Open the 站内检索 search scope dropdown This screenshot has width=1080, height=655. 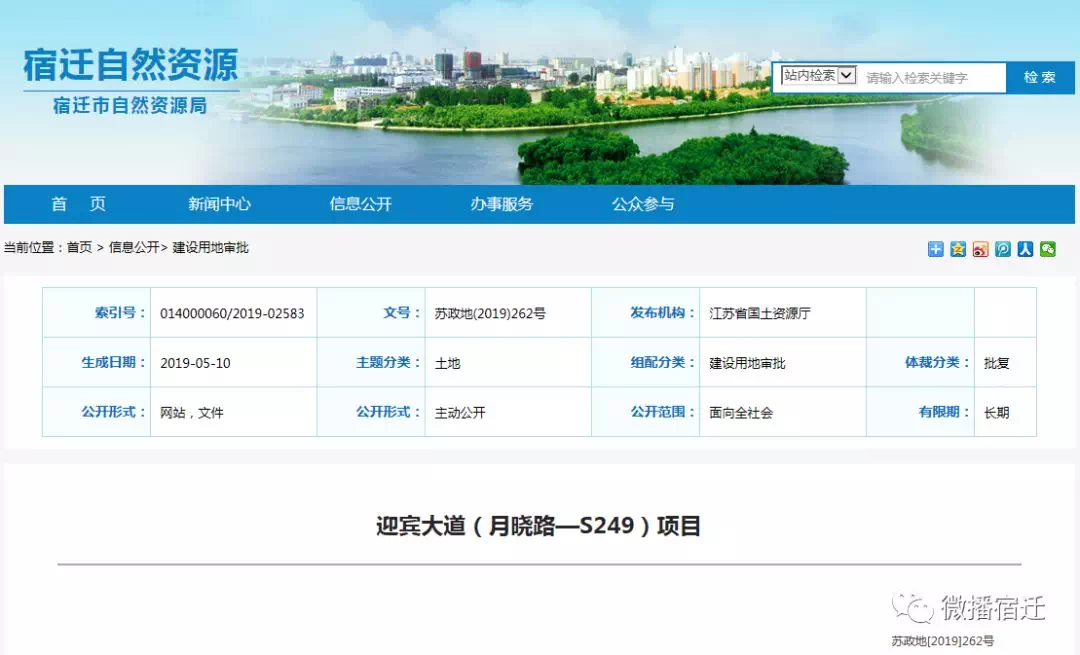(x=819, y=75)
